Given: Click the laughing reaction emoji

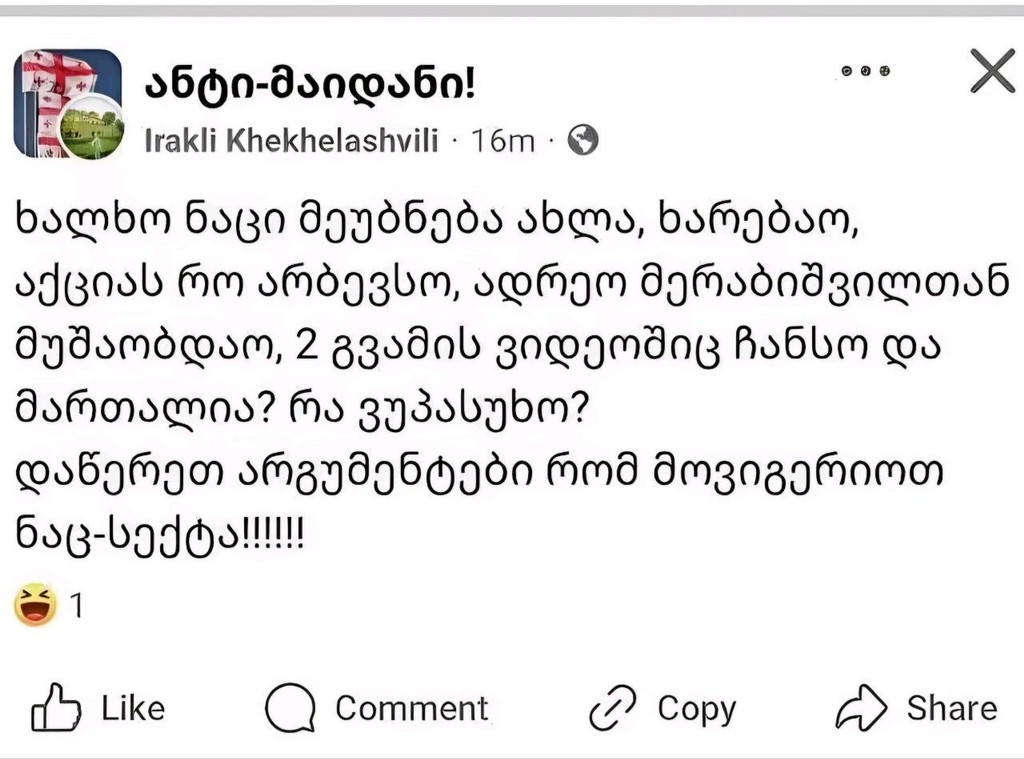Looking at the screenshot, I should click(35, 605).
